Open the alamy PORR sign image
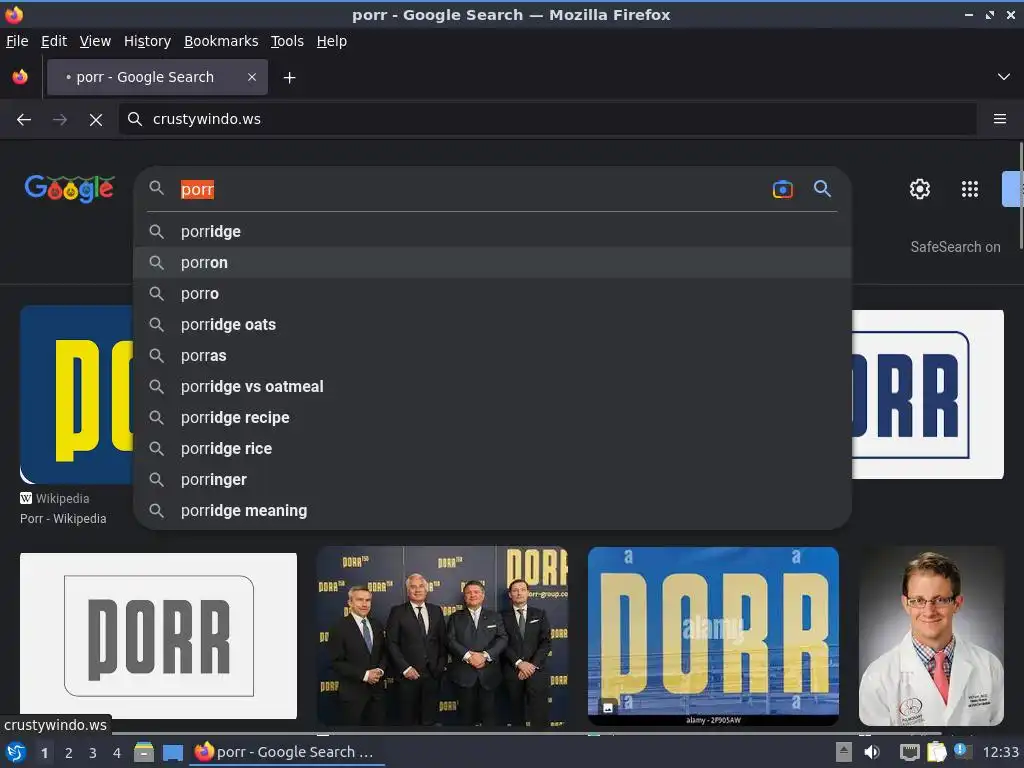This screenshot has width=1024, height=768. (x=713, y=636)
